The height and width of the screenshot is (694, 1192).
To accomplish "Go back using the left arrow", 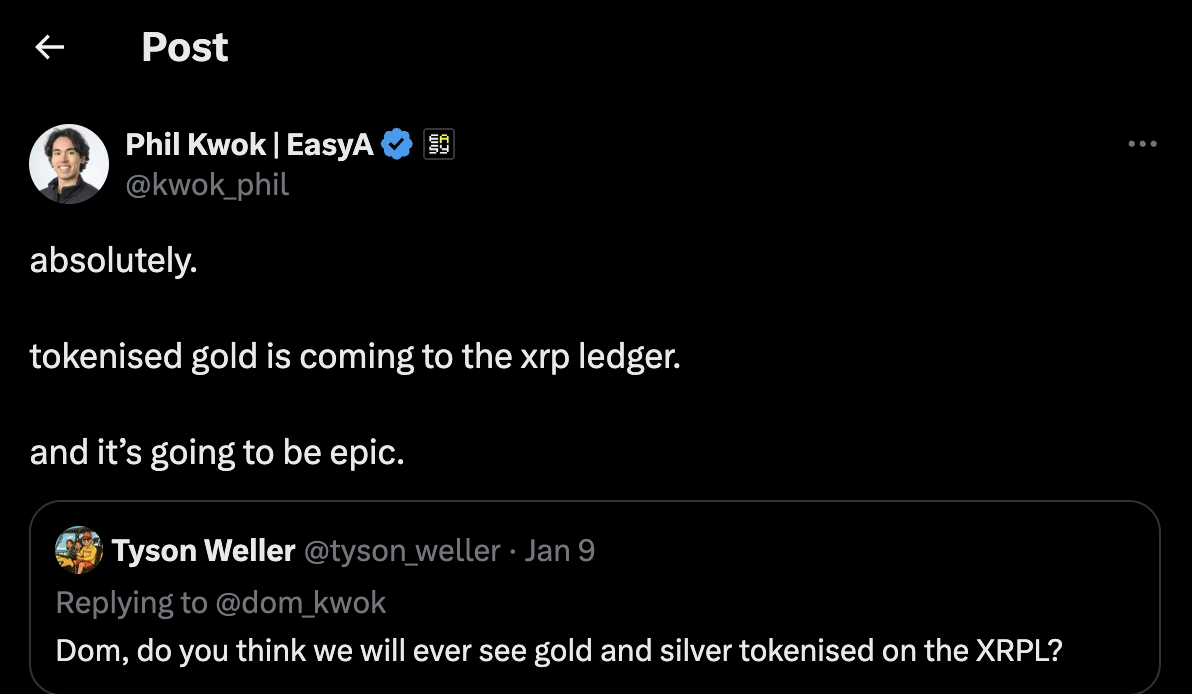I will 50,47.
